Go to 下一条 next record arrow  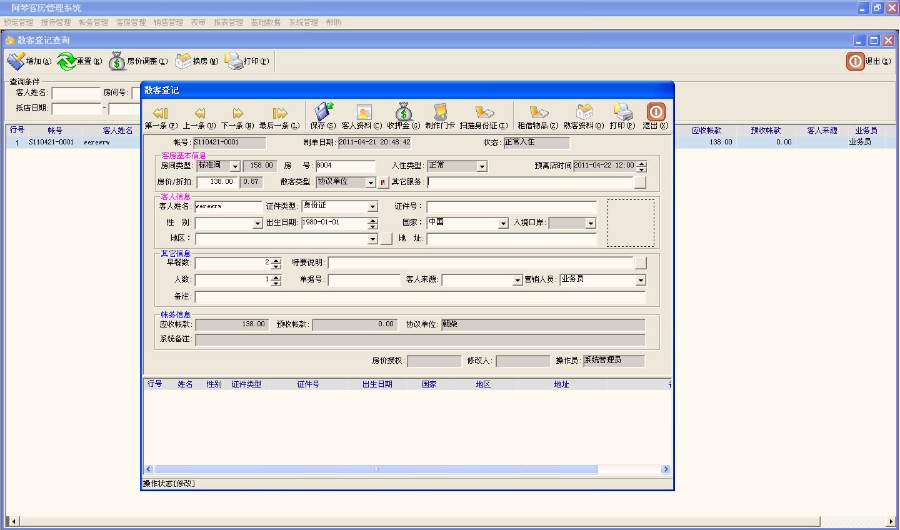point(238,113)
